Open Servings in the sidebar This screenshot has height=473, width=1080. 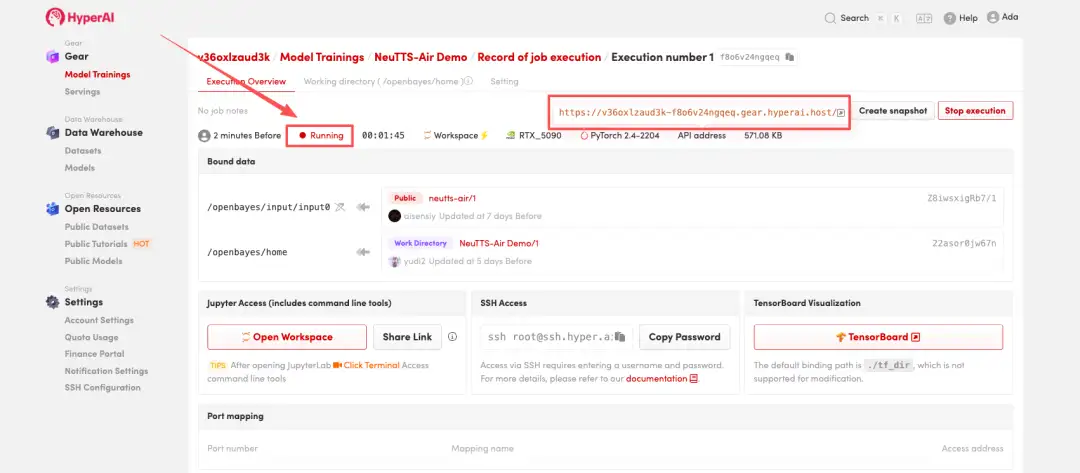tap(82, 92)
